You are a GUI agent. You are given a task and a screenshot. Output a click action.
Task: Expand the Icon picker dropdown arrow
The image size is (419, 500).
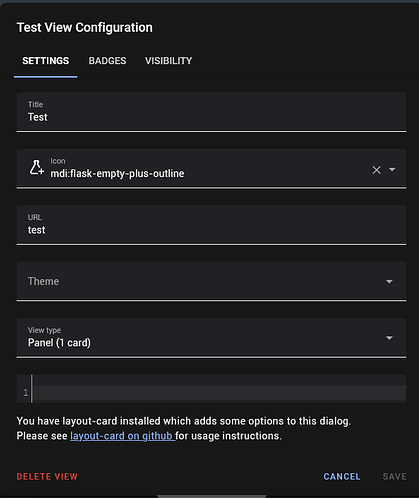[x=392, y=170]
